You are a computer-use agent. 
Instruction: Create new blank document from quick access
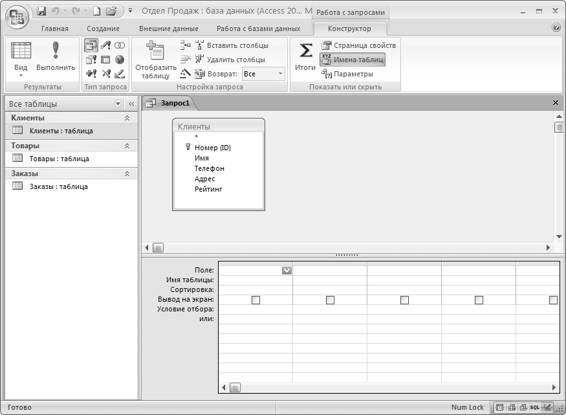click(96, 12)
